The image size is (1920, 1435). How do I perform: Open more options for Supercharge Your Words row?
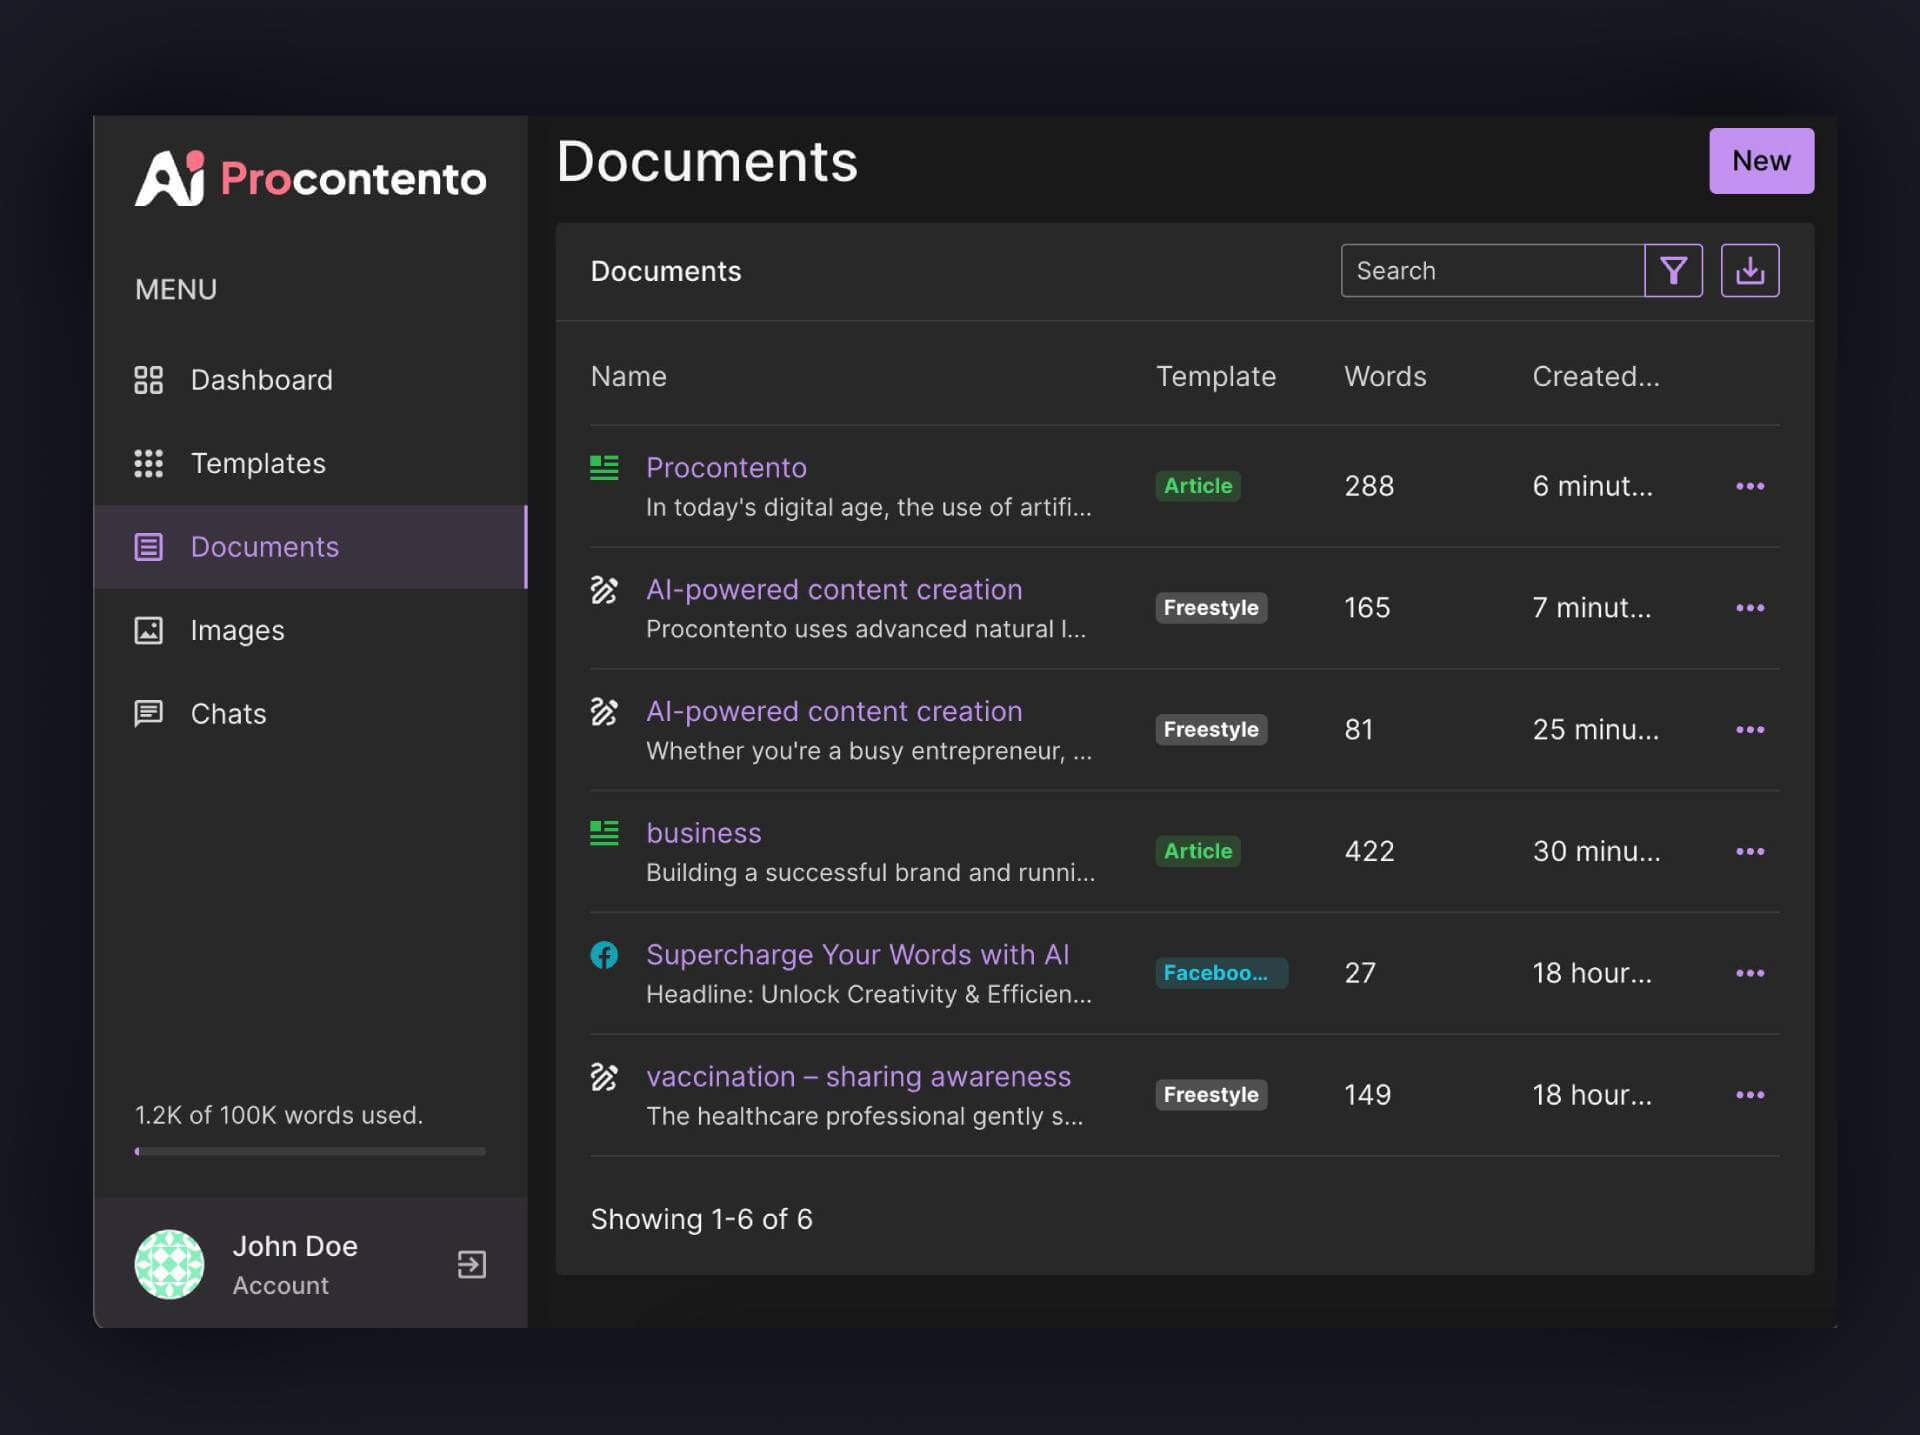[x=1749, y=973]
